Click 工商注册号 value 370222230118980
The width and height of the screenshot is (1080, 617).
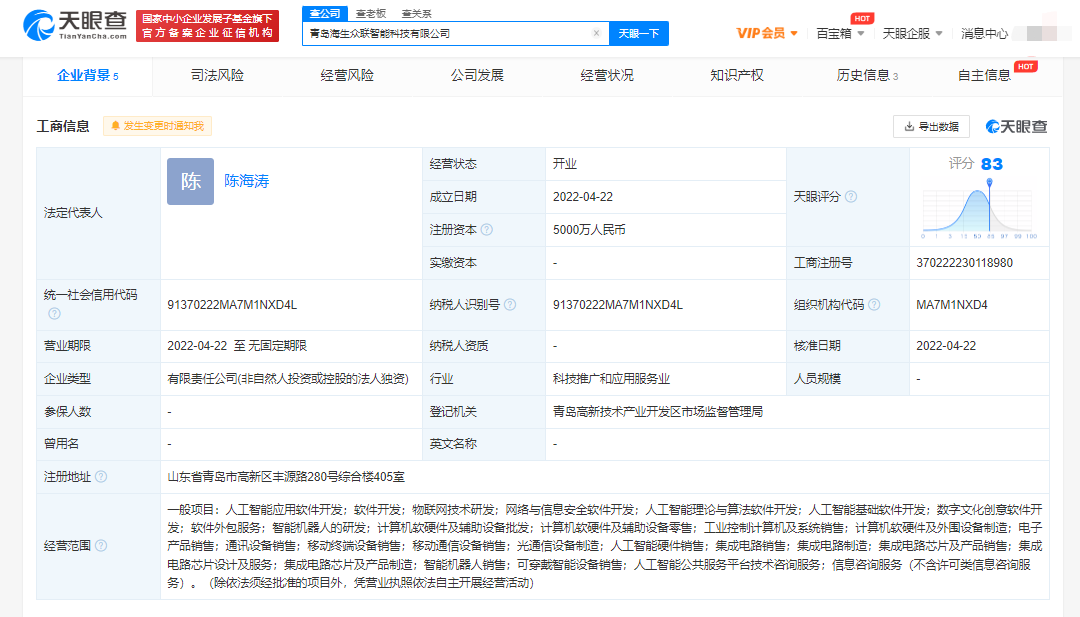964,262
